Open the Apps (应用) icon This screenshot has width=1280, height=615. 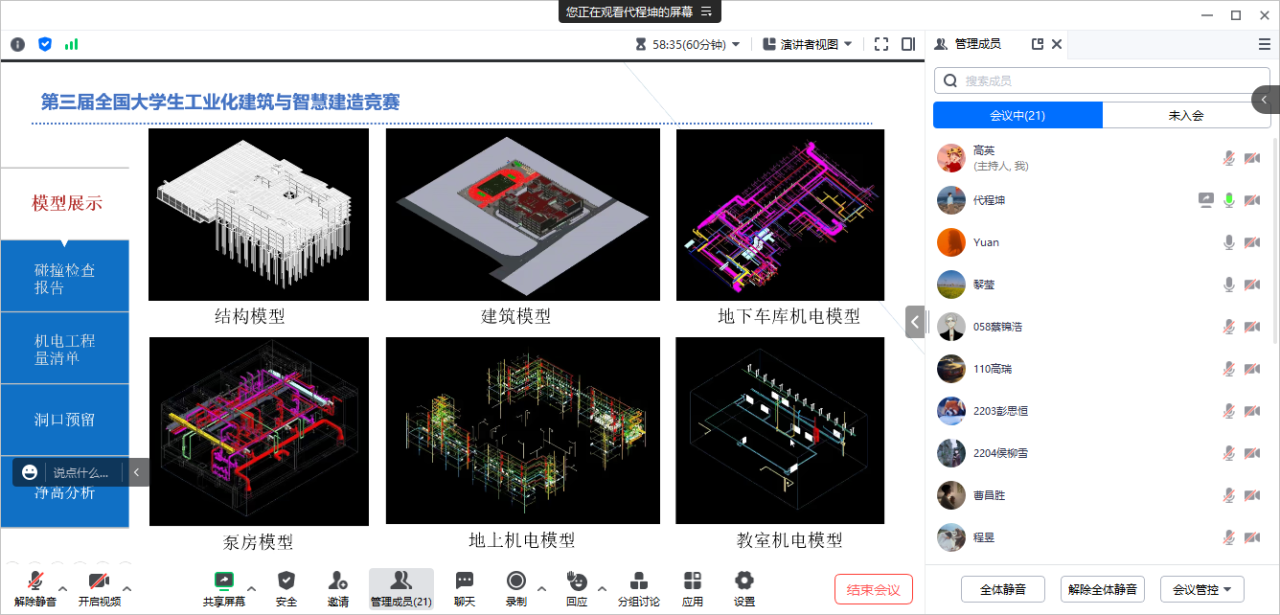tap(693, 588)
